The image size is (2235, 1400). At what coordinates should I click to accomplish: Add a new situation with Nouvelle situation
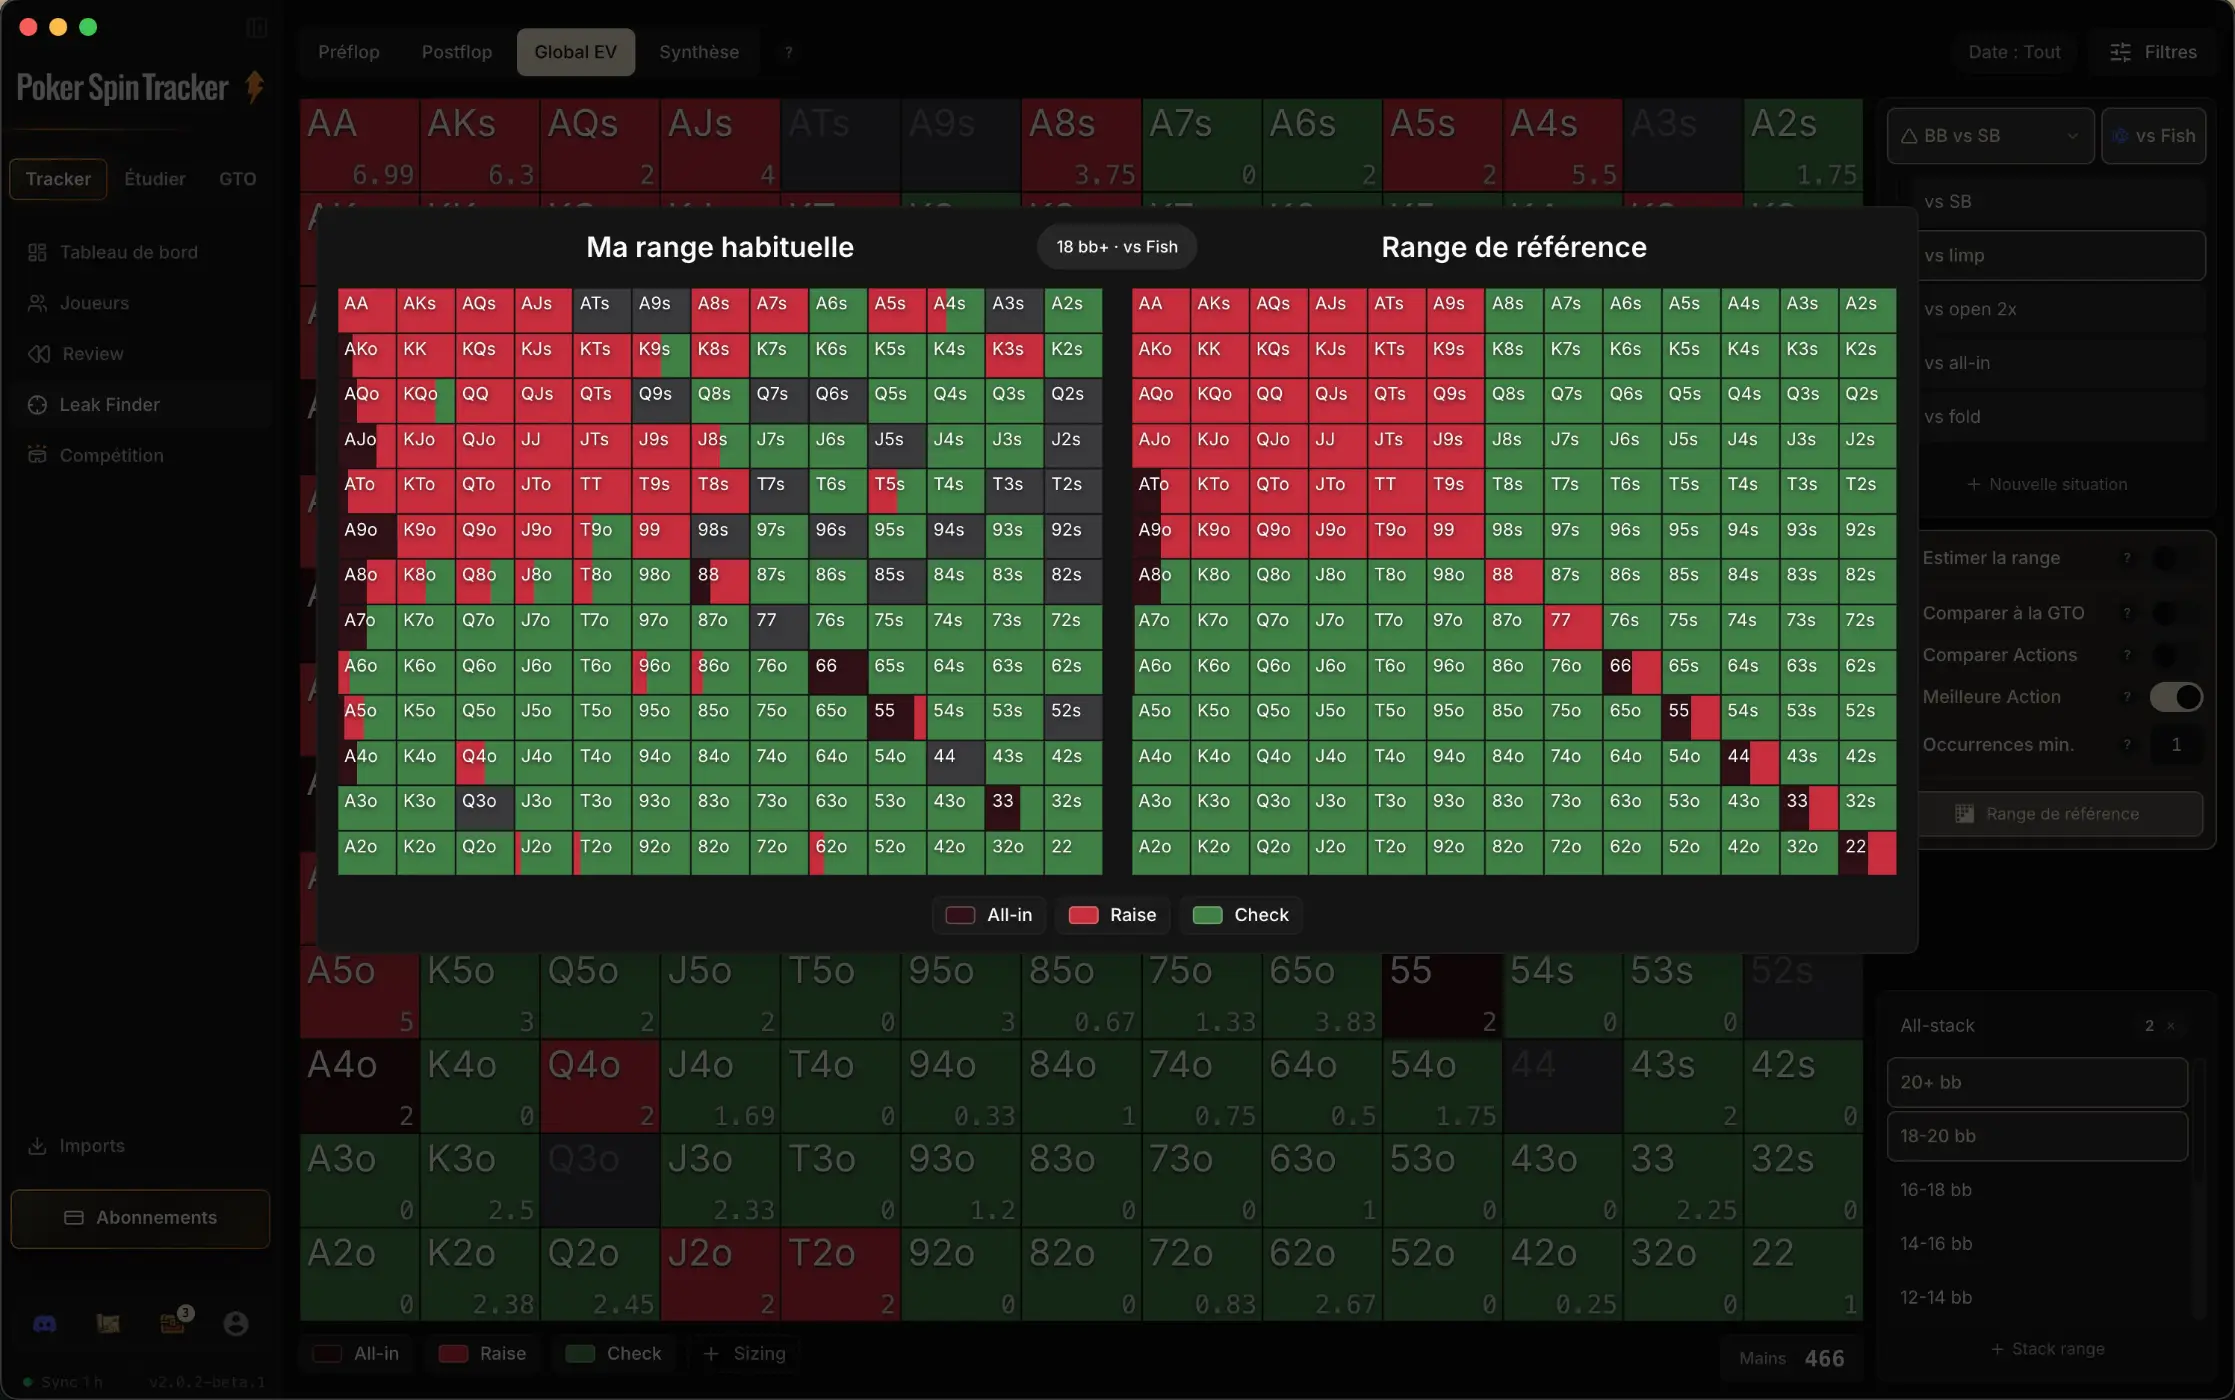2046,484
